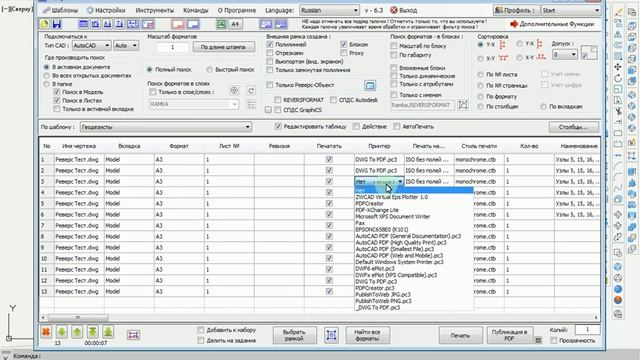Open the Команды menu
Screen dimensions: 640x360
196,10
